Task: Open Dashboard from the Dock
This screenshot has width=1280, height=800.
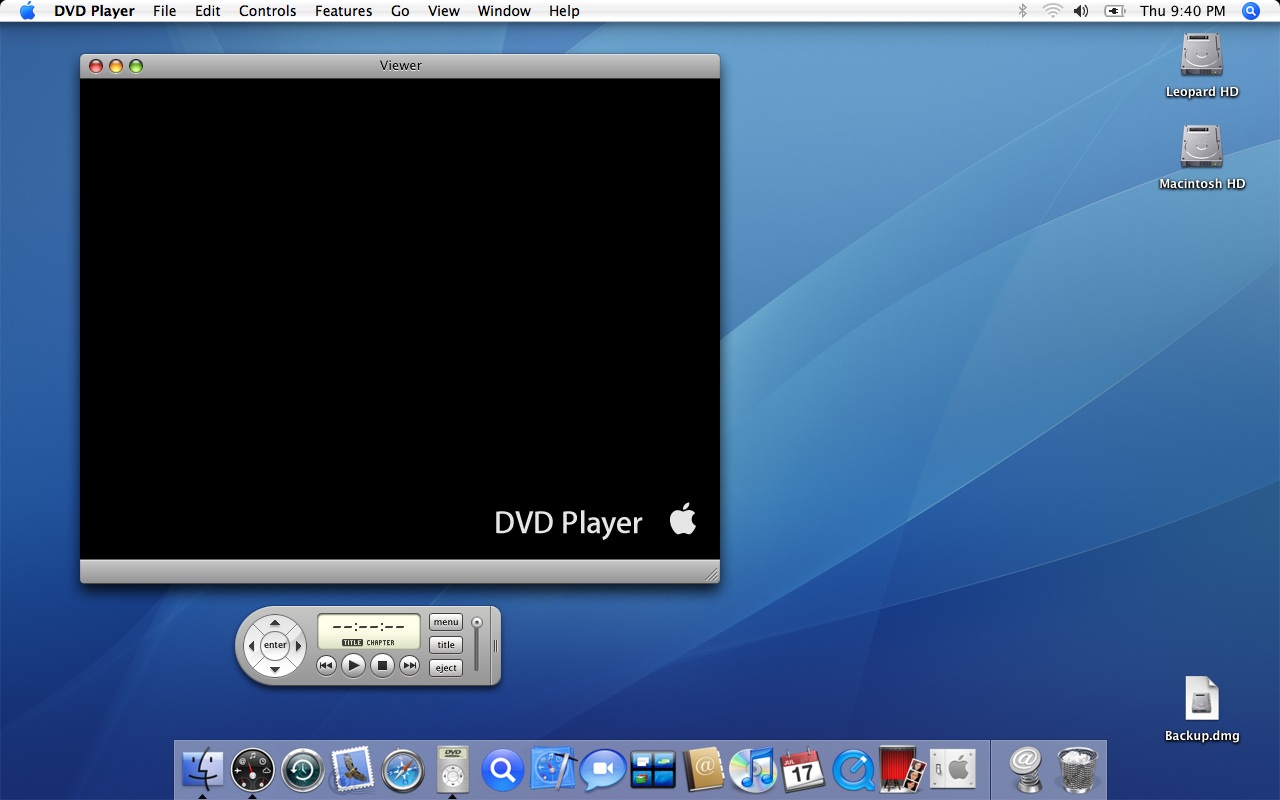Action: (252, 770)
